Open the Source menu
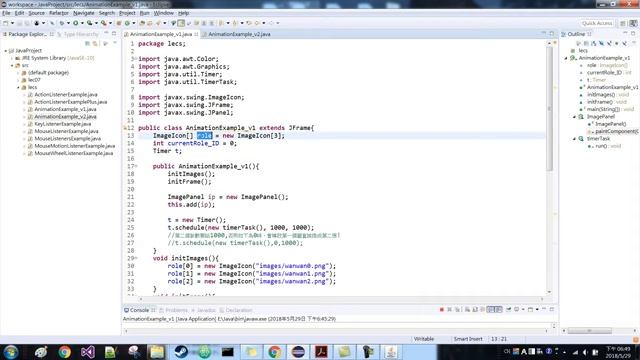640x360 pixels. 36,13
